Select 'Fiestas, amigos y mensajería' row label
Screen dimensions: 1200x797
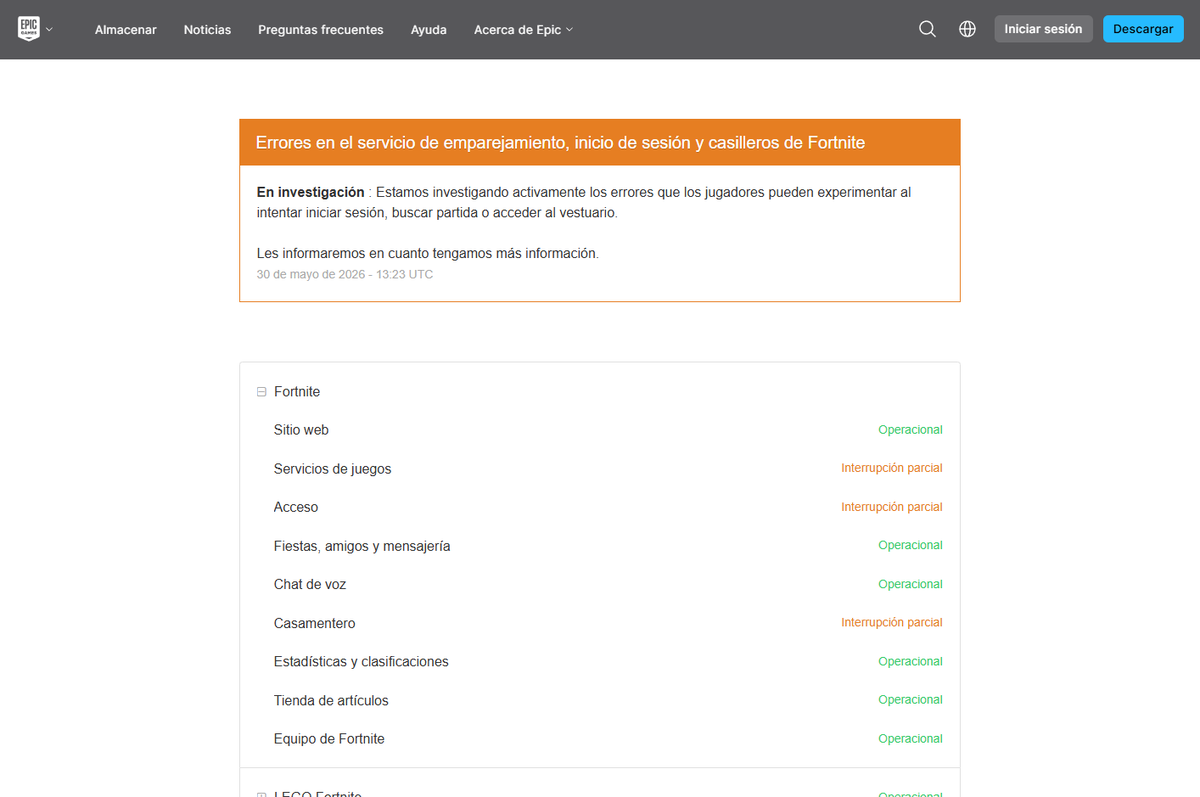pyautogui.click(x=362, y=546)
